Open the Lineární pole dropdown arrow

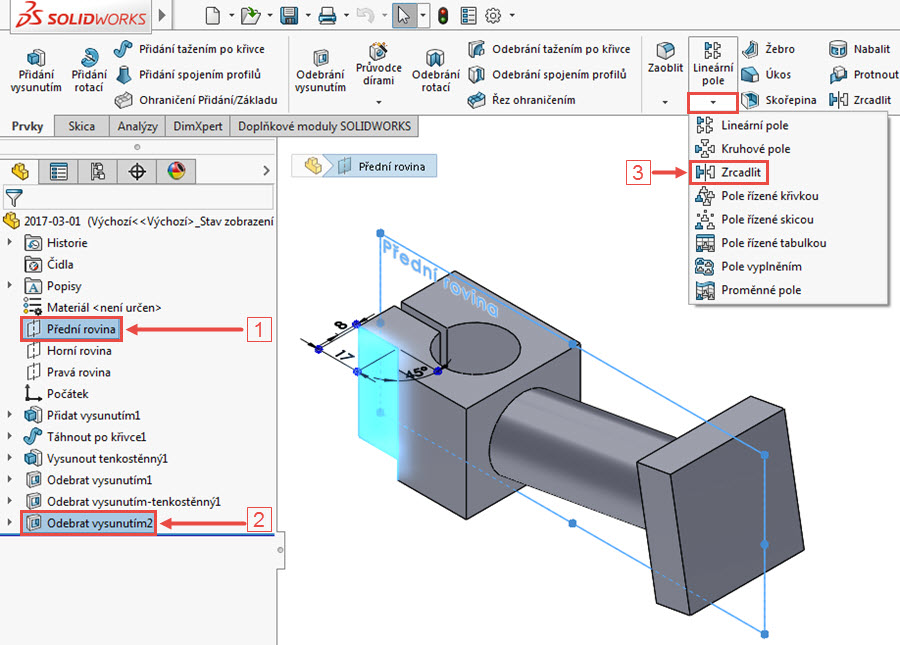pos(713,102)
